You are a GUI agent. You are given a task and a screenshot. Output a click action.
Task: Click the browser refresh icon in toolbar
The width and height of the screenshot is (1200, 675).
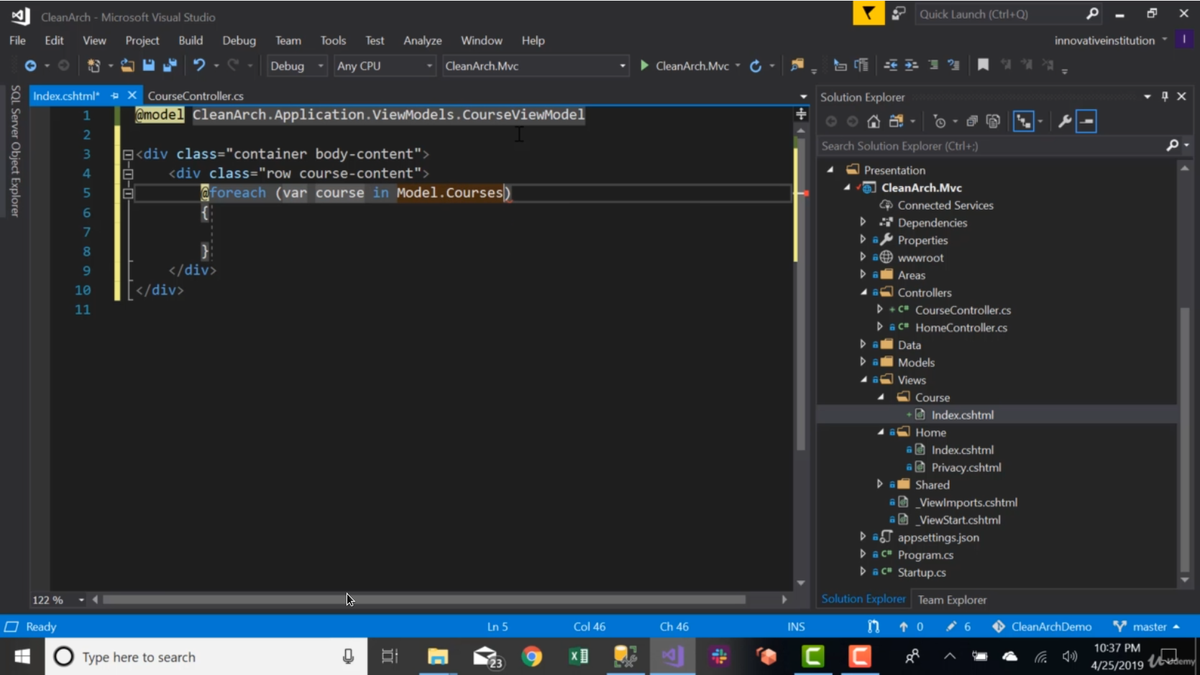[x=756, y=66]
